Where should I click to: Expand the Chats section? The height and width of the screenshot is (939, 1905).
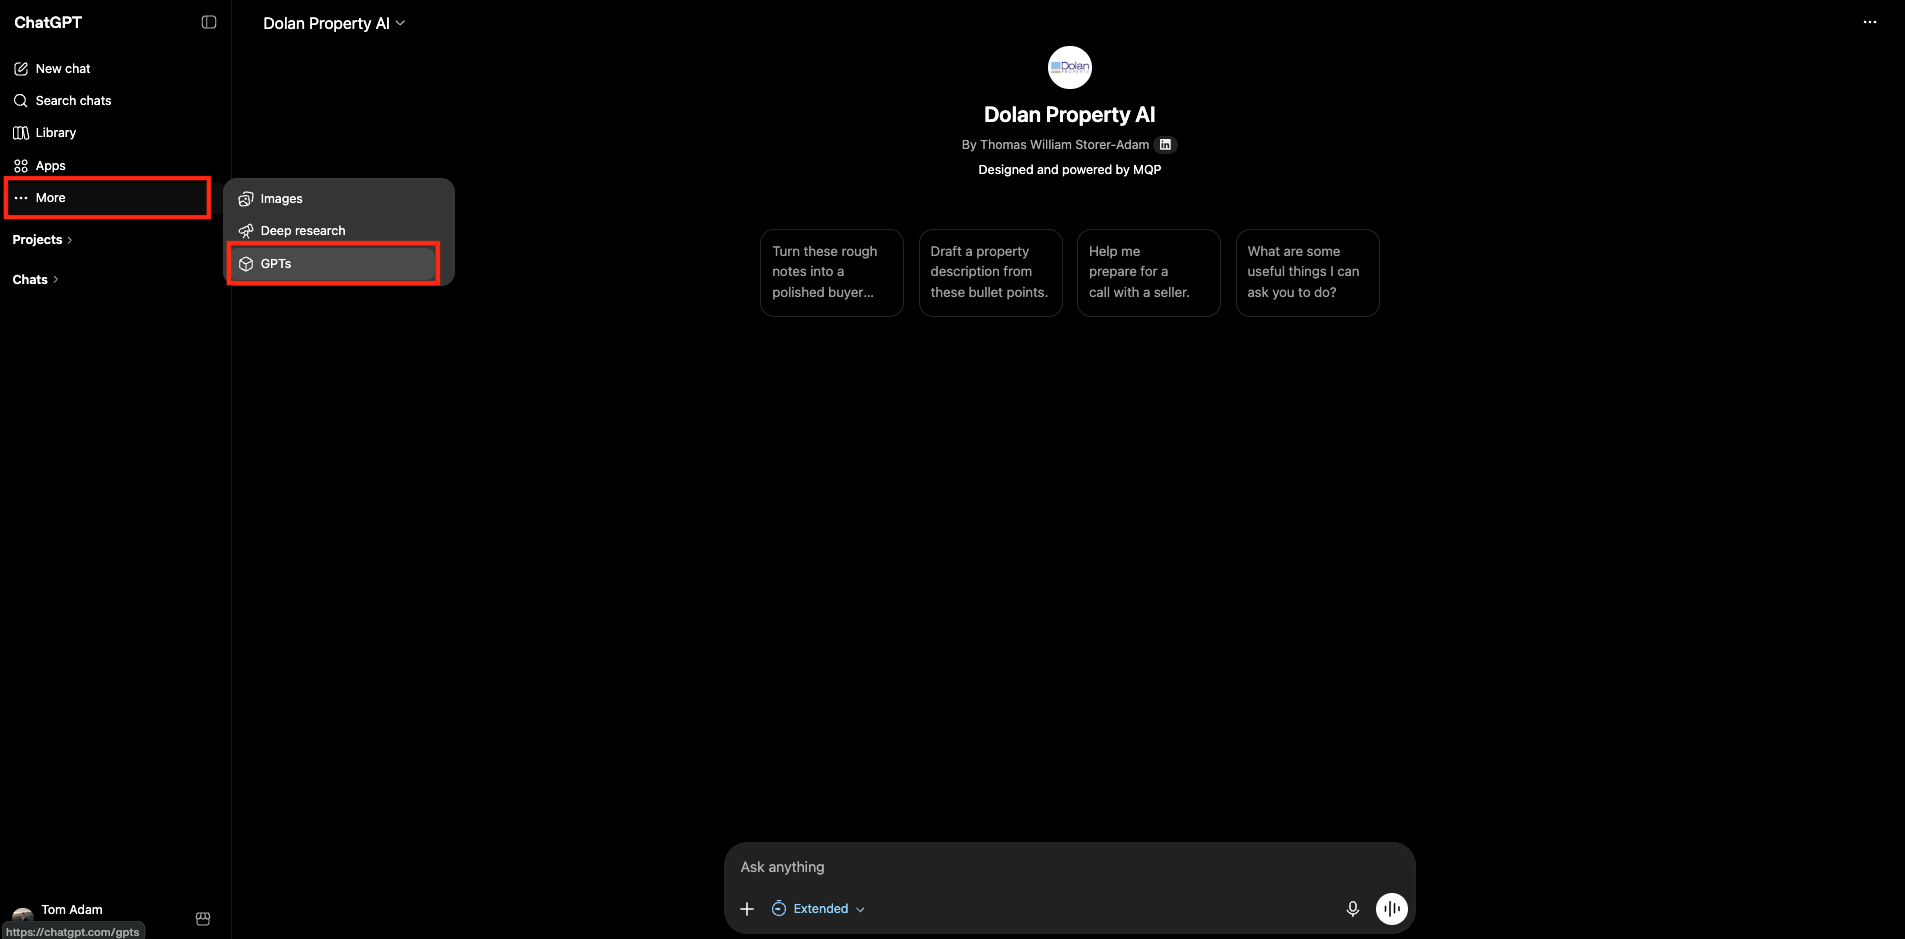pos(35,280)
